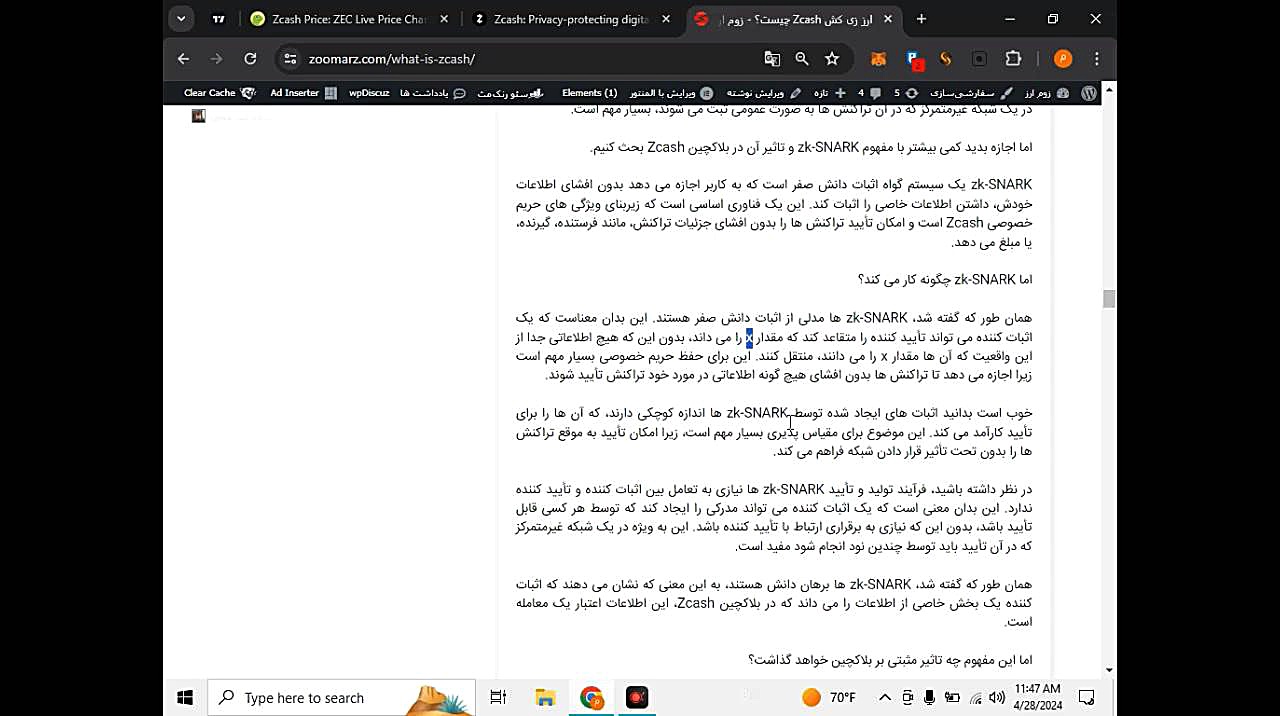Translate this page icon
The image size is (1280, 716).
pos(772,59)
